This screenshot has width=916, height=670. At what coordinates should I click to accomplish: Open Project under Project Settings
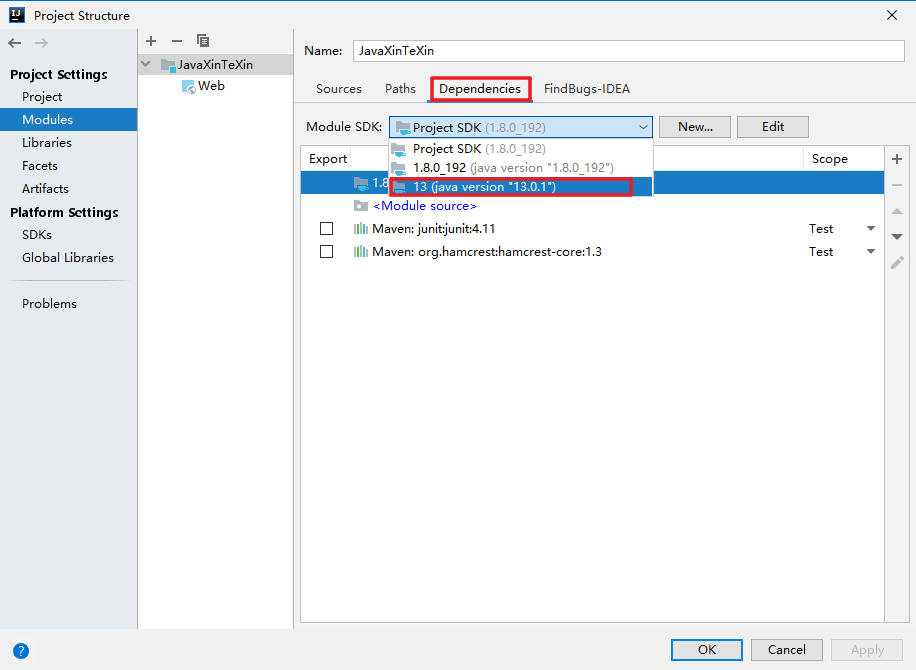[42, 96]
